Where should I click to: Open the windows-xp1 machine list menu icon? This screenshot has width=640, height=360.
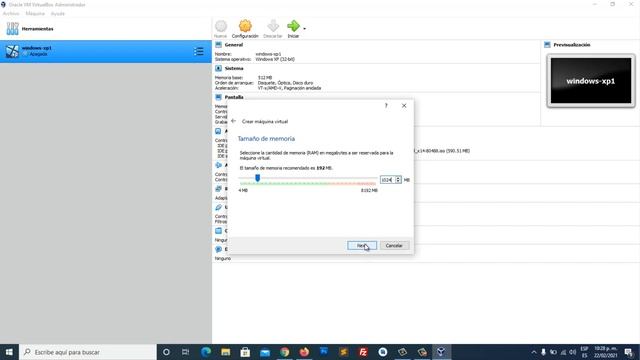click(x=199, y=51)
